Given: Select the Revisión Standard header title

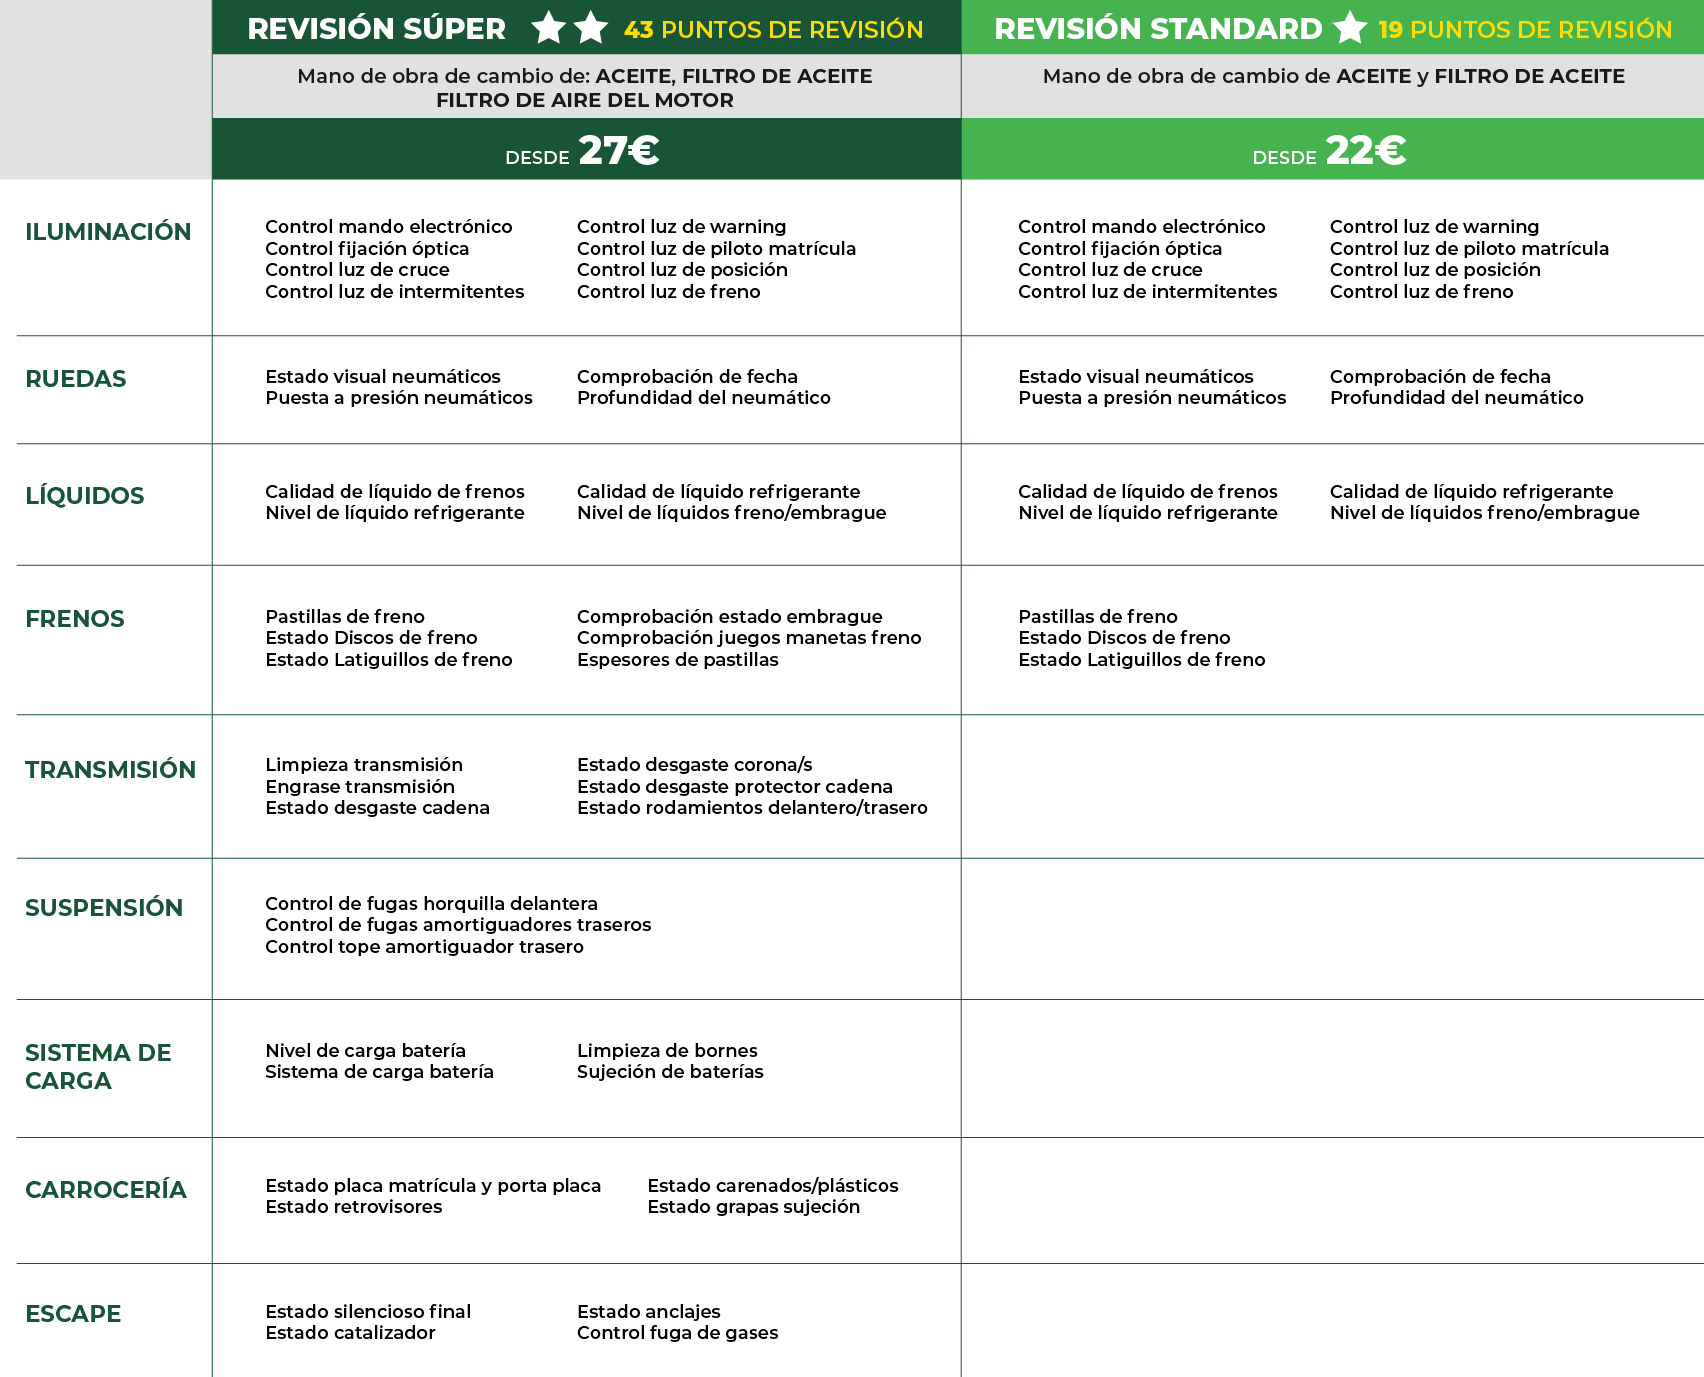Looking at the screenshot, I should click(1158, 29).
